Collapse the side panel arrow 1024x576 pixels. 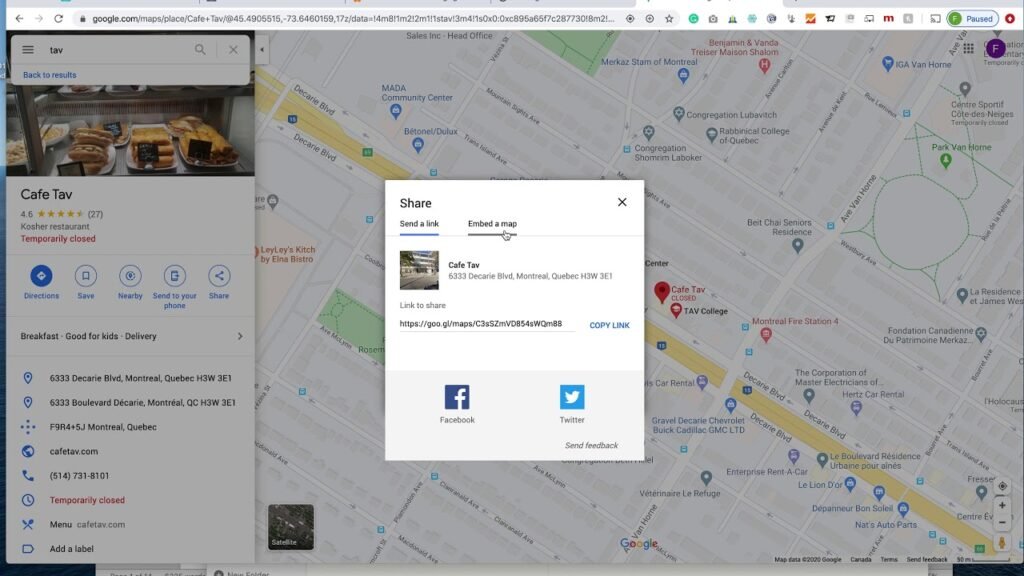pyautogui.click(x=262, y=50)
